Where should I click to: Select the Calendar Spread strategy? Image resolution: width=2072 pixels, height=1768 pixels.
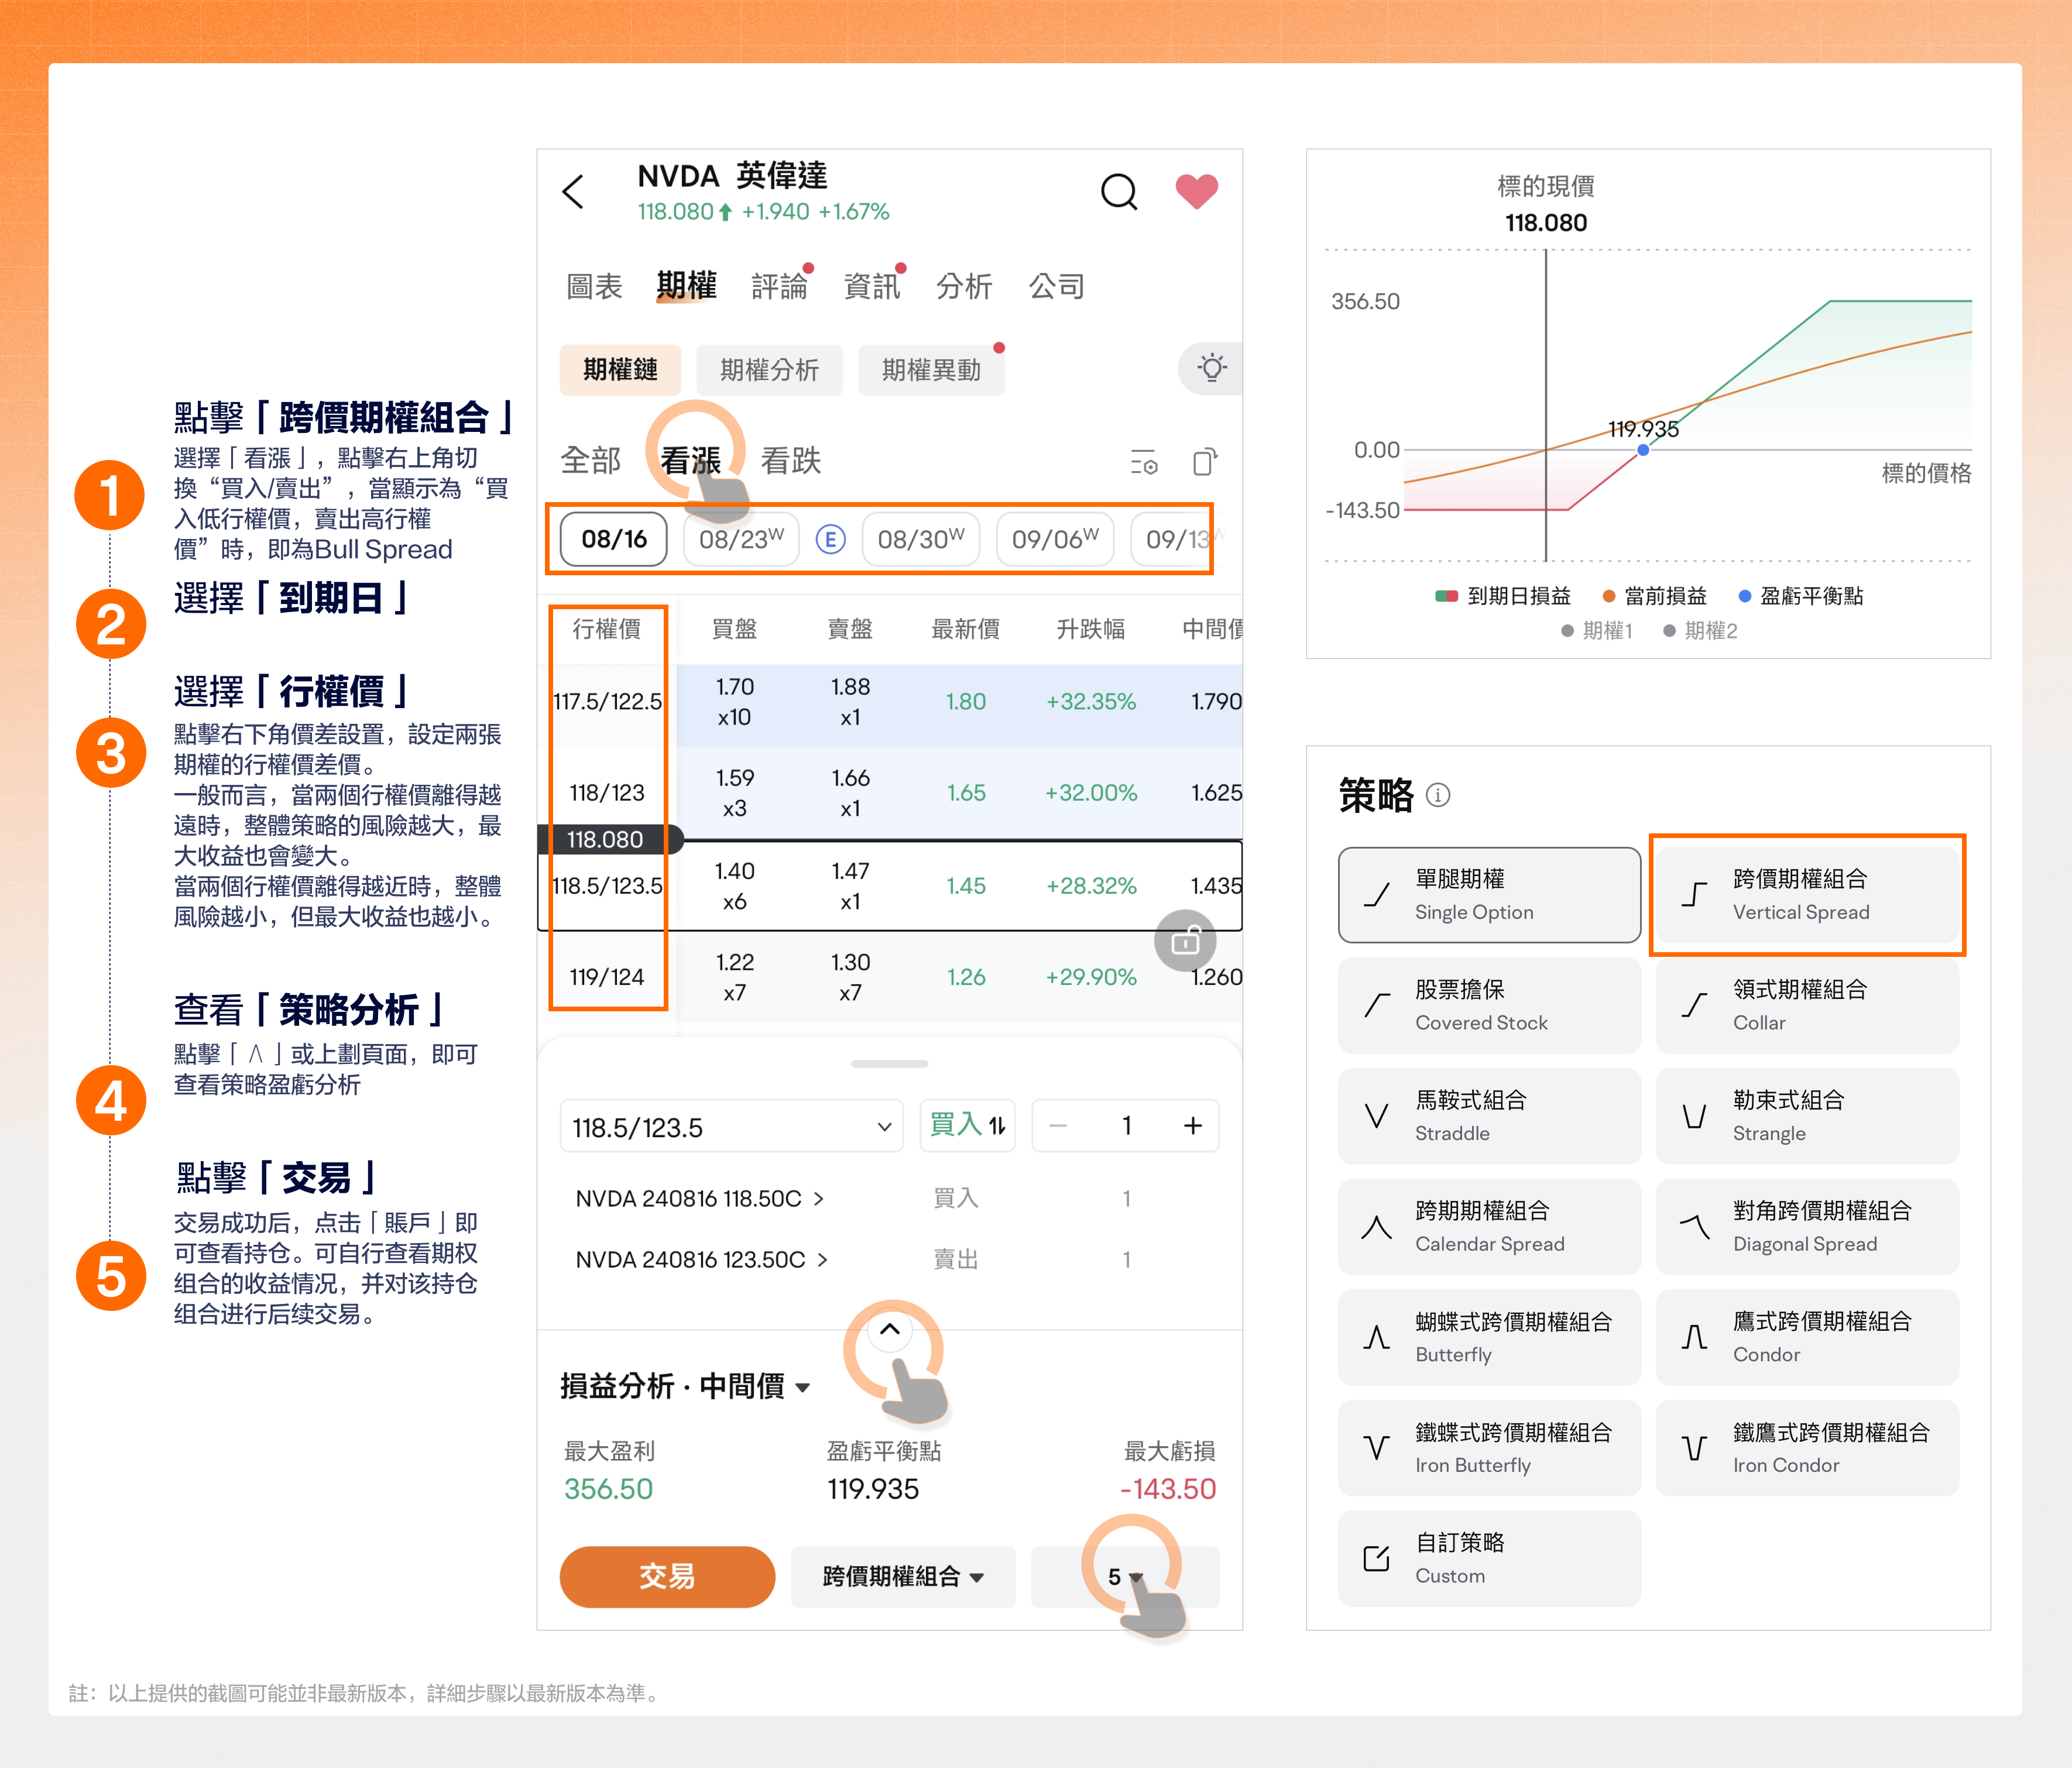coord(1489,1227)
